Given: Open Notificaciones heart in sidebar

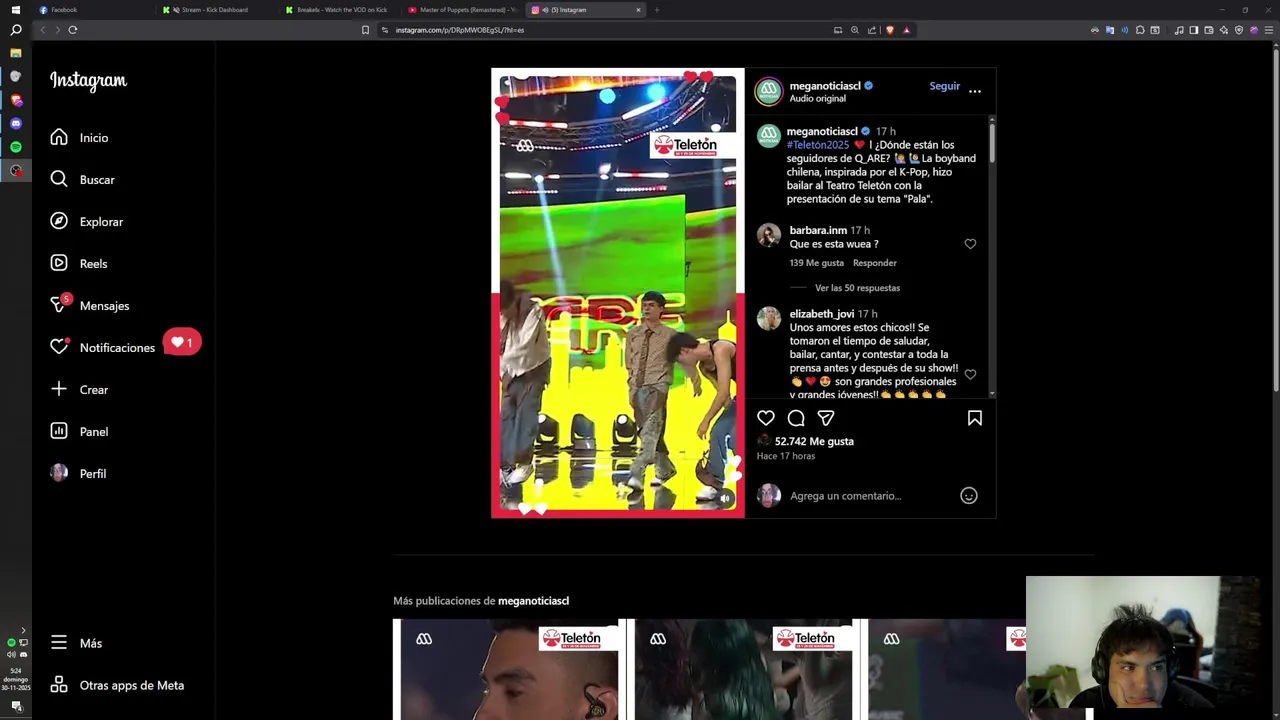Looking at the screenshot, I should (59, 347).
